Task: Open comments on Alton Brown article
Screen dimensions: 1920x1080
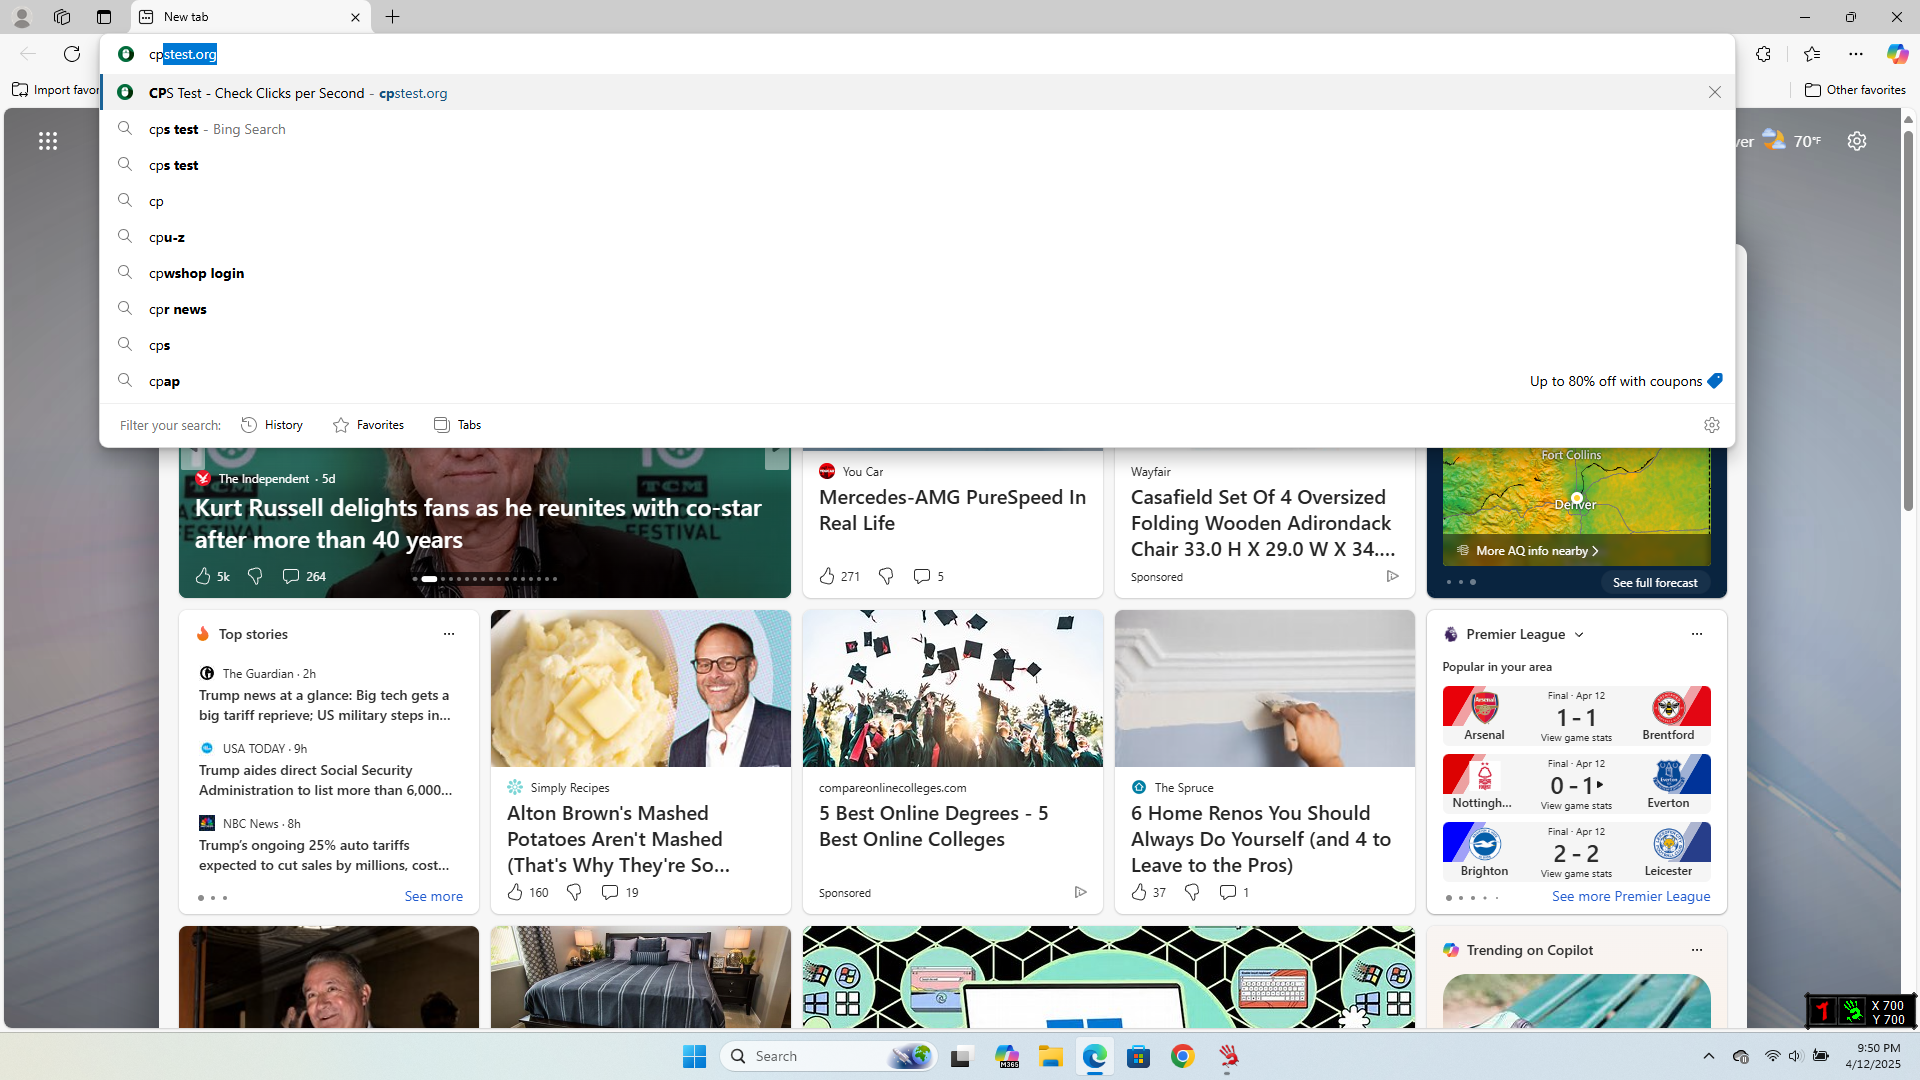Action: point(620,892)
